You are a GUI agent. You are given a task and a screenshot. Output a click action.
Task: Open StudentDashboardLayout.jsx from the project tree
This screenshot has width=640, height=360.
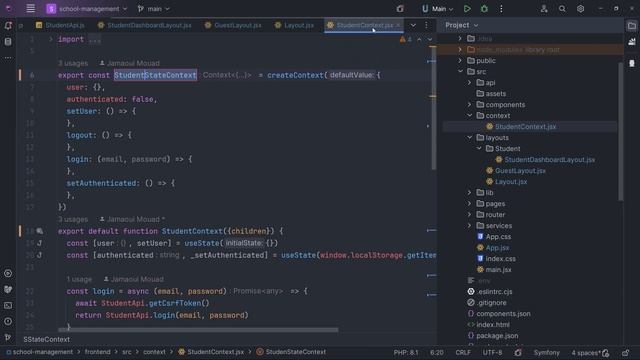pyautogui.click(x=549, y=160)
